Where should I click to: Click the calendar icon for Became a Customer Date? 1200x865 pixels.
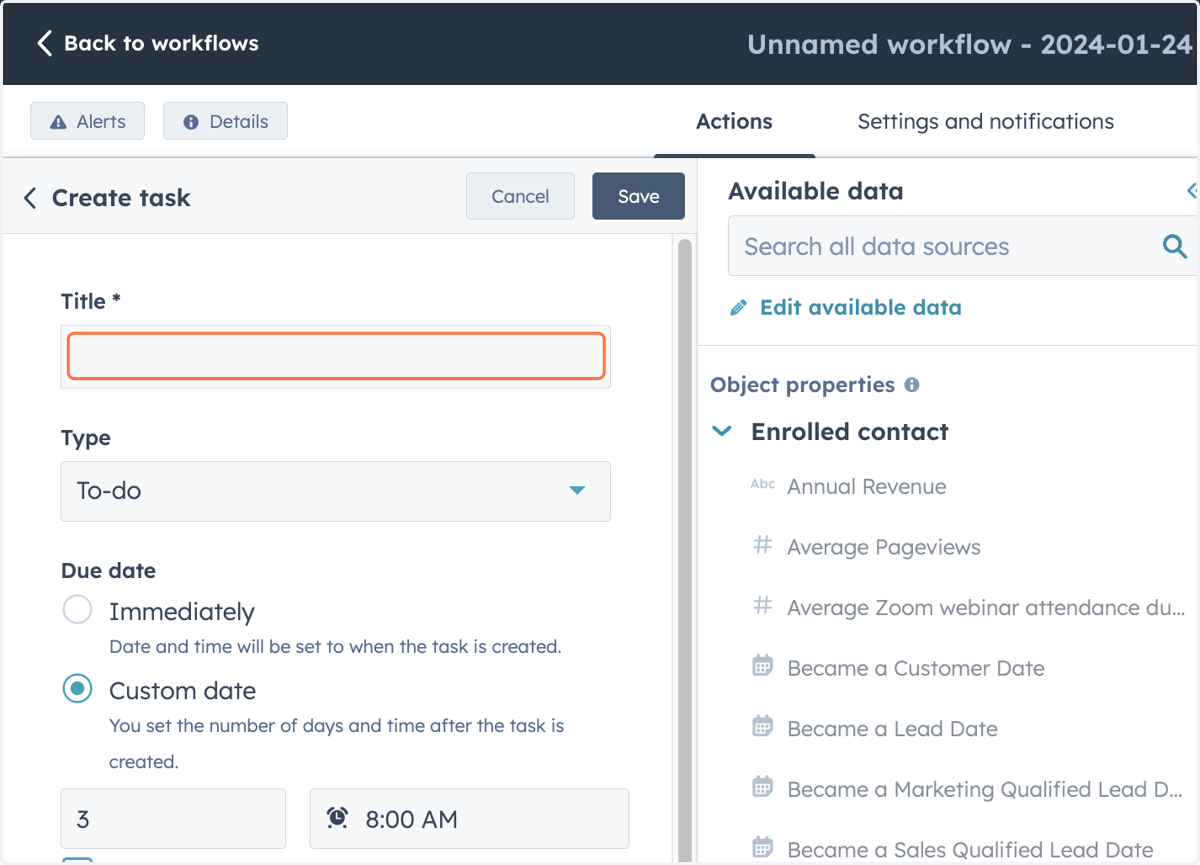point(762,666)
